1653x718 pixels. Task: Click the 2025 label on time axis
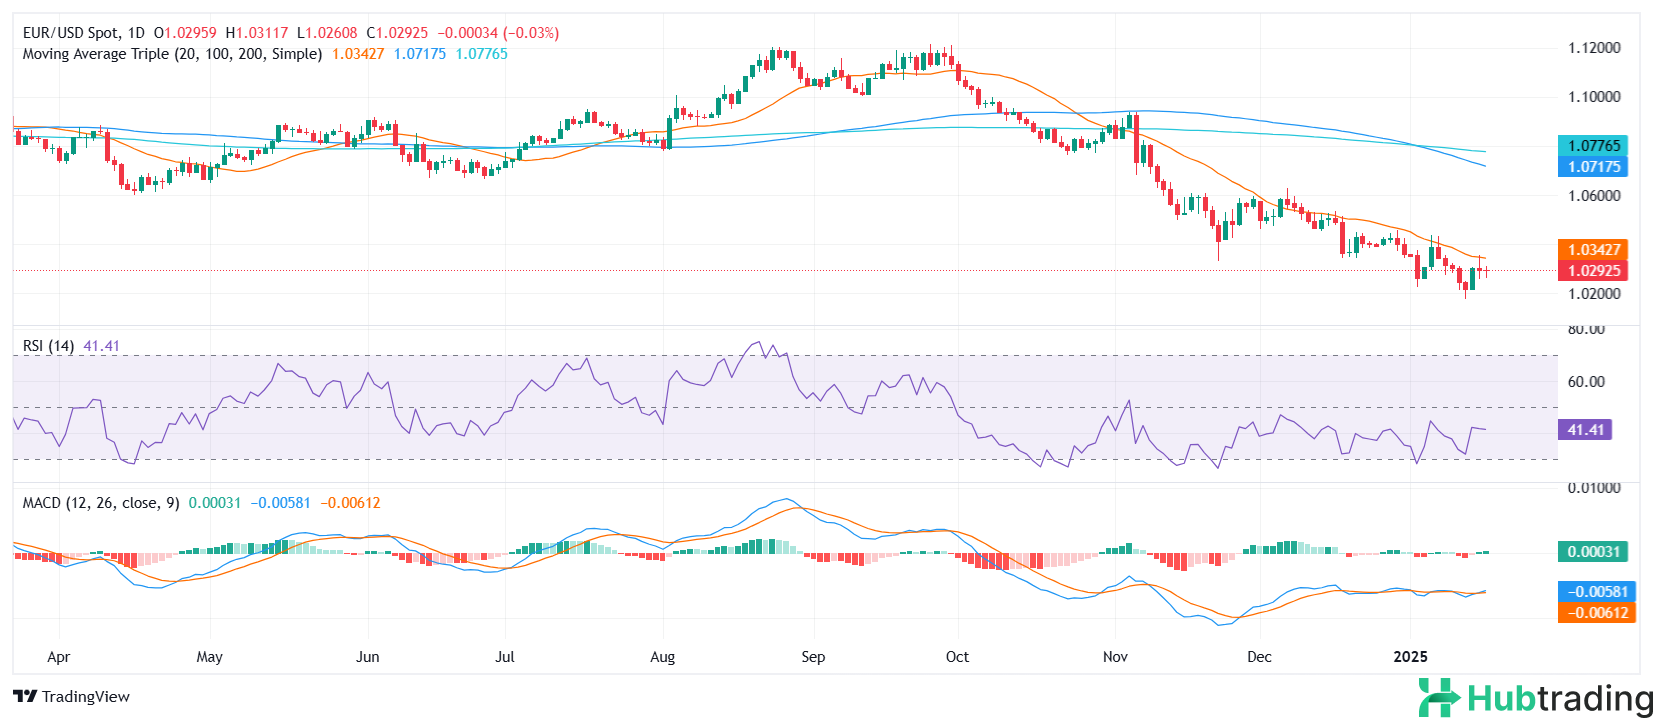tap(1410, 657)
